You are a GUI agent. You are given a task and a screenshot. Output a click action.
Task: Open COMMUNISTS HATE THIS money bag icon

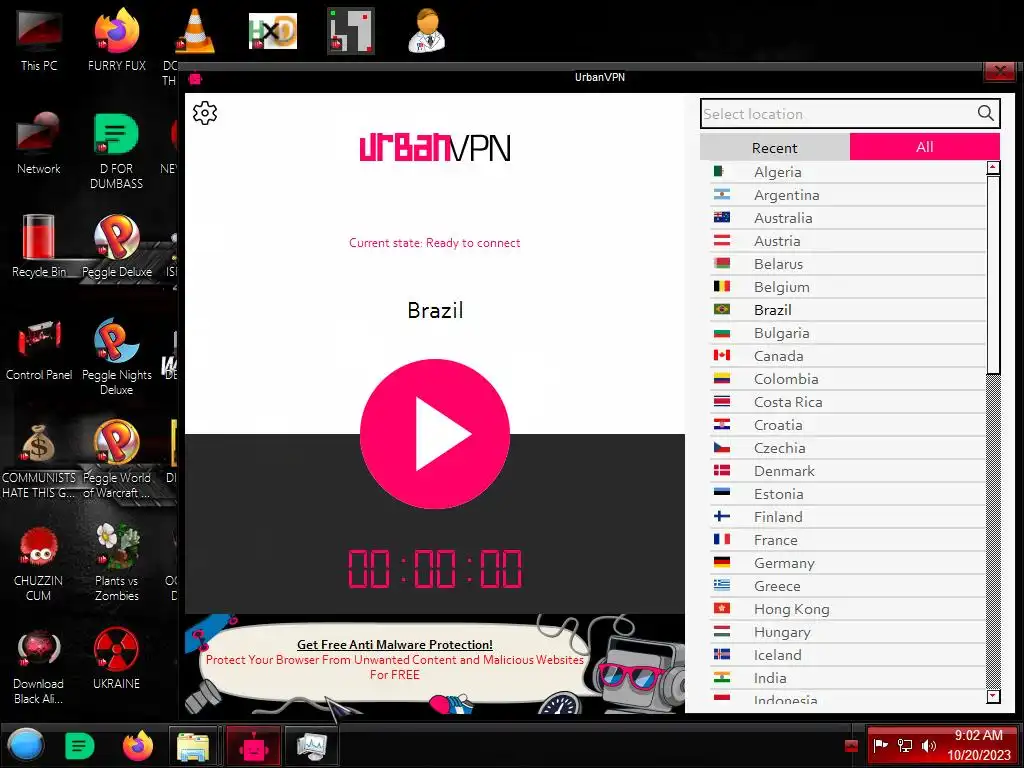39,460
